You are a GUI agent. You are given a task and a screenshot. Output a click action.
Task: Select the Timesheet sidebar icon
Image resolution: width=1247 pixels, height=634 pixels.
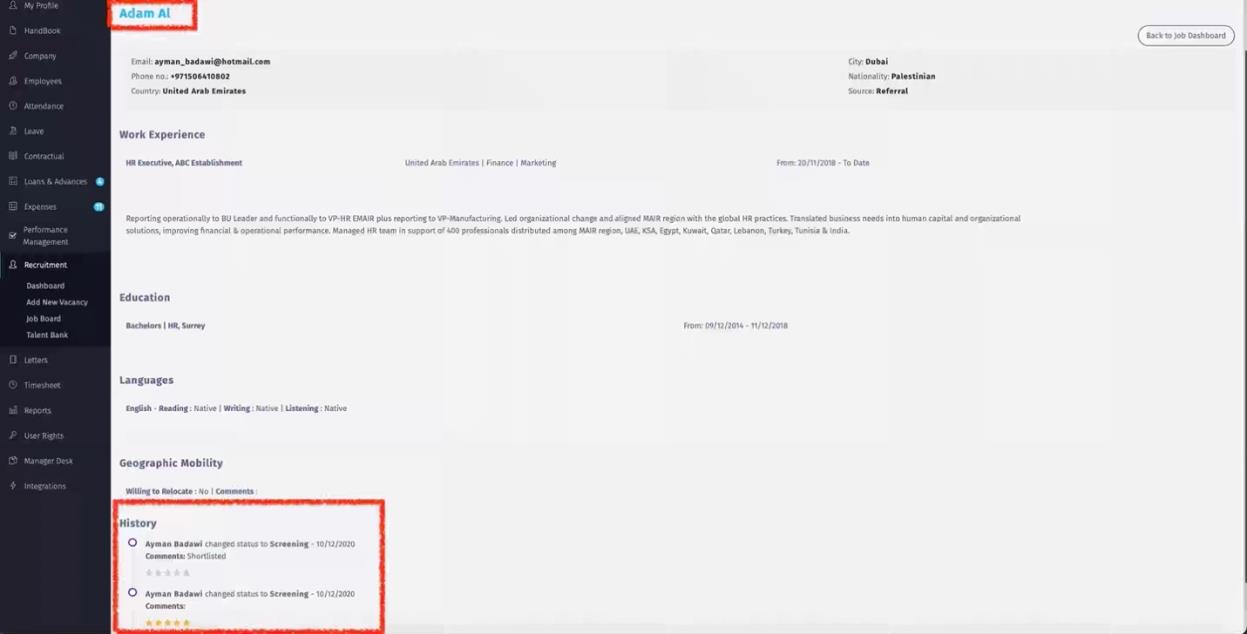pyautogui.click(x=13, y=385)
